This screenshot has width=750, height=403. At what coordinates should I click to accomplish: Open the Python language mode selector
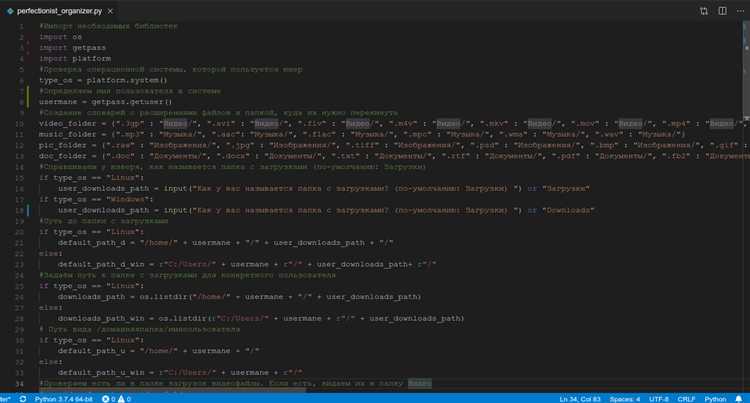[715, 399]
